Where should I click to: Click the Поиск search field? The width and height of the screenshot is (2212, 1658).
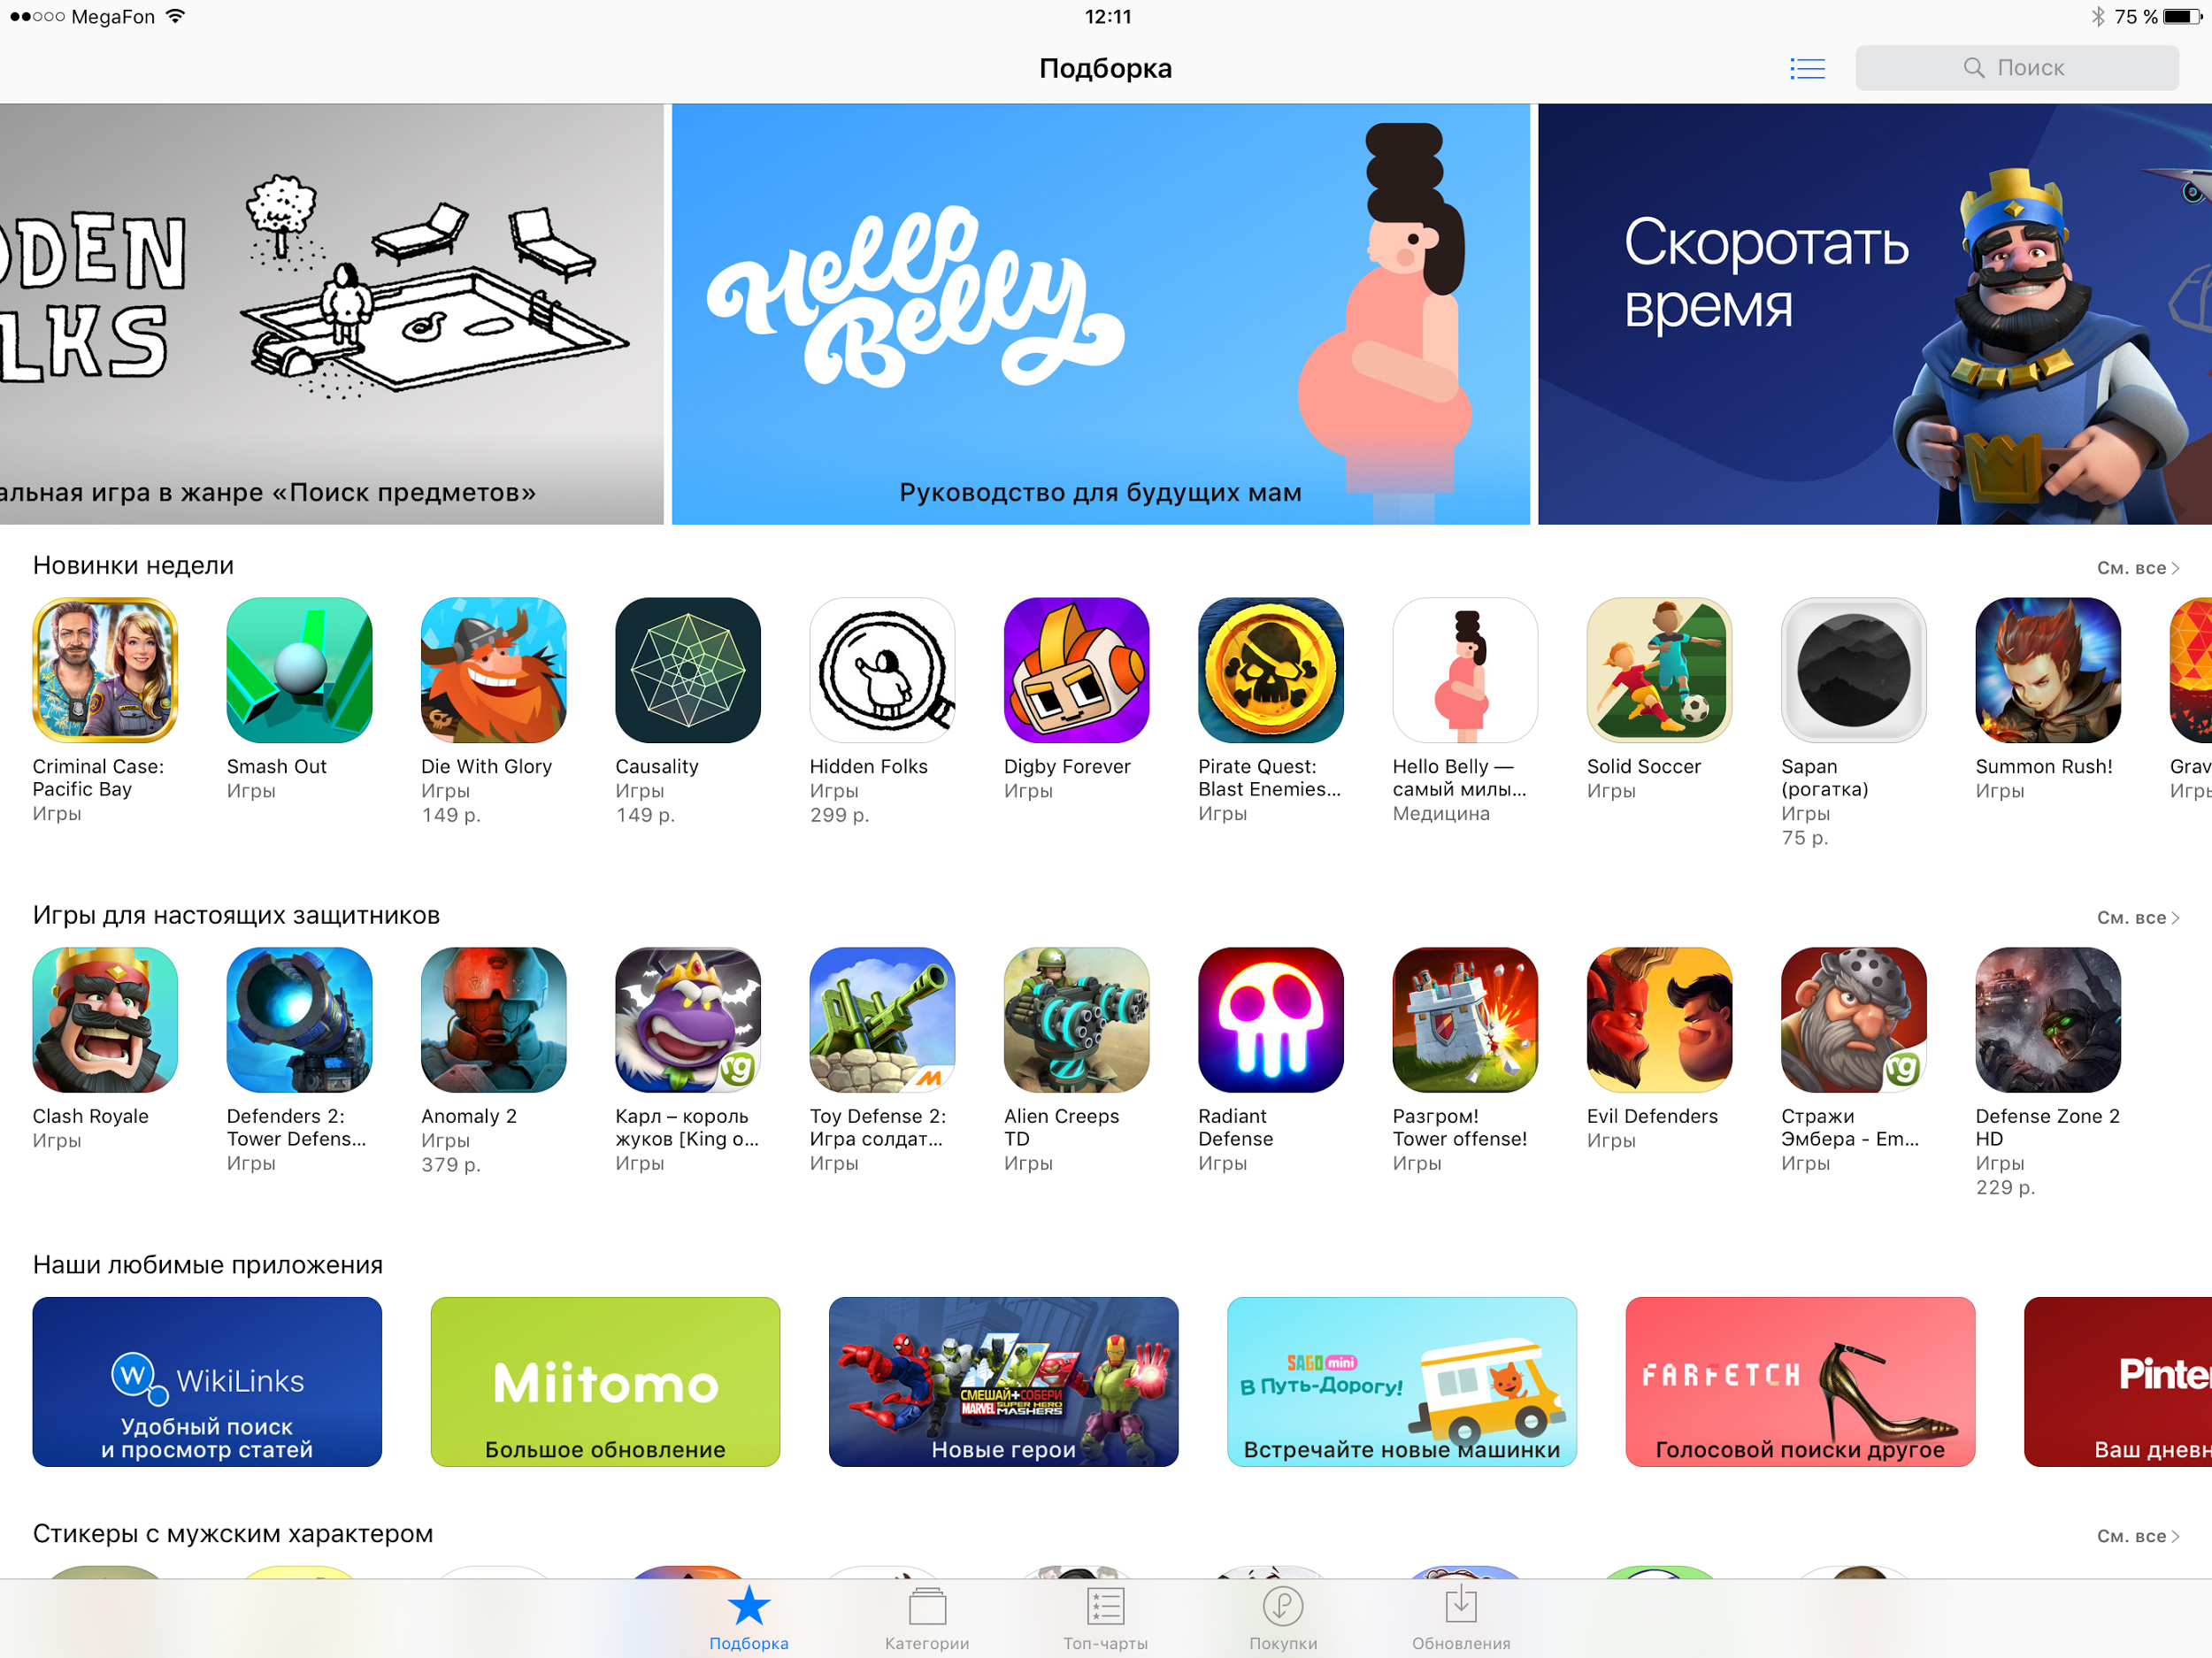click(2017, 68)
